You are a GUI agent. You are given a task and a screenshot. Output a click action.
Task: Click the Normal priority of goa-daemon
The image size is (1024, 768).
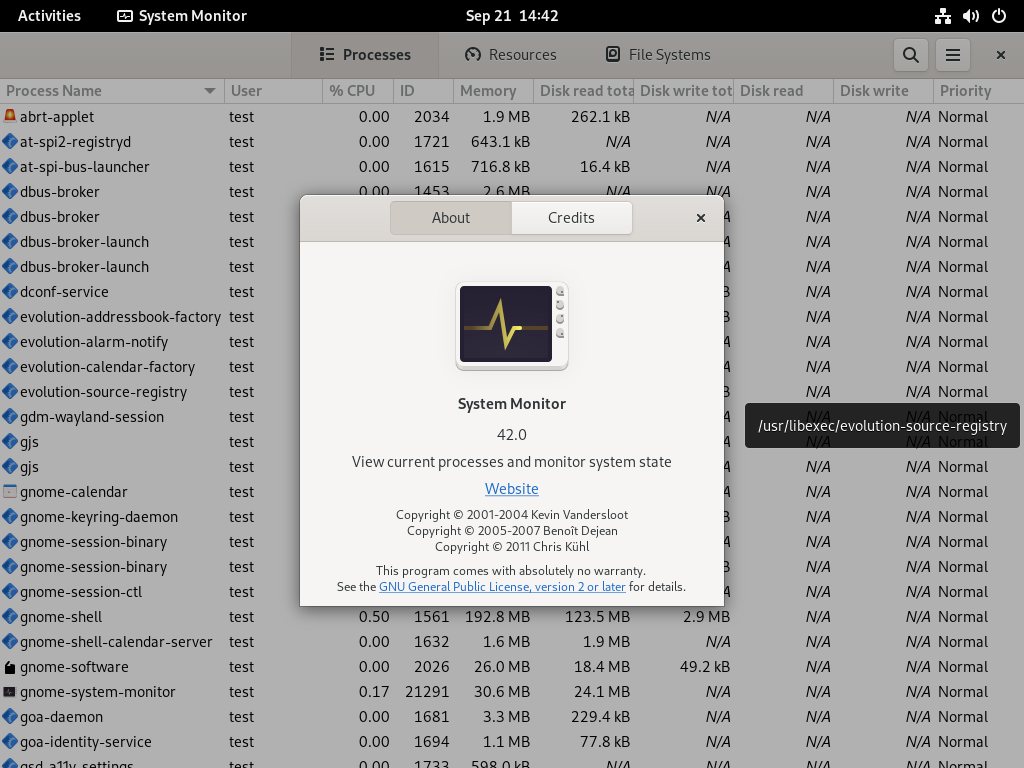963,716
